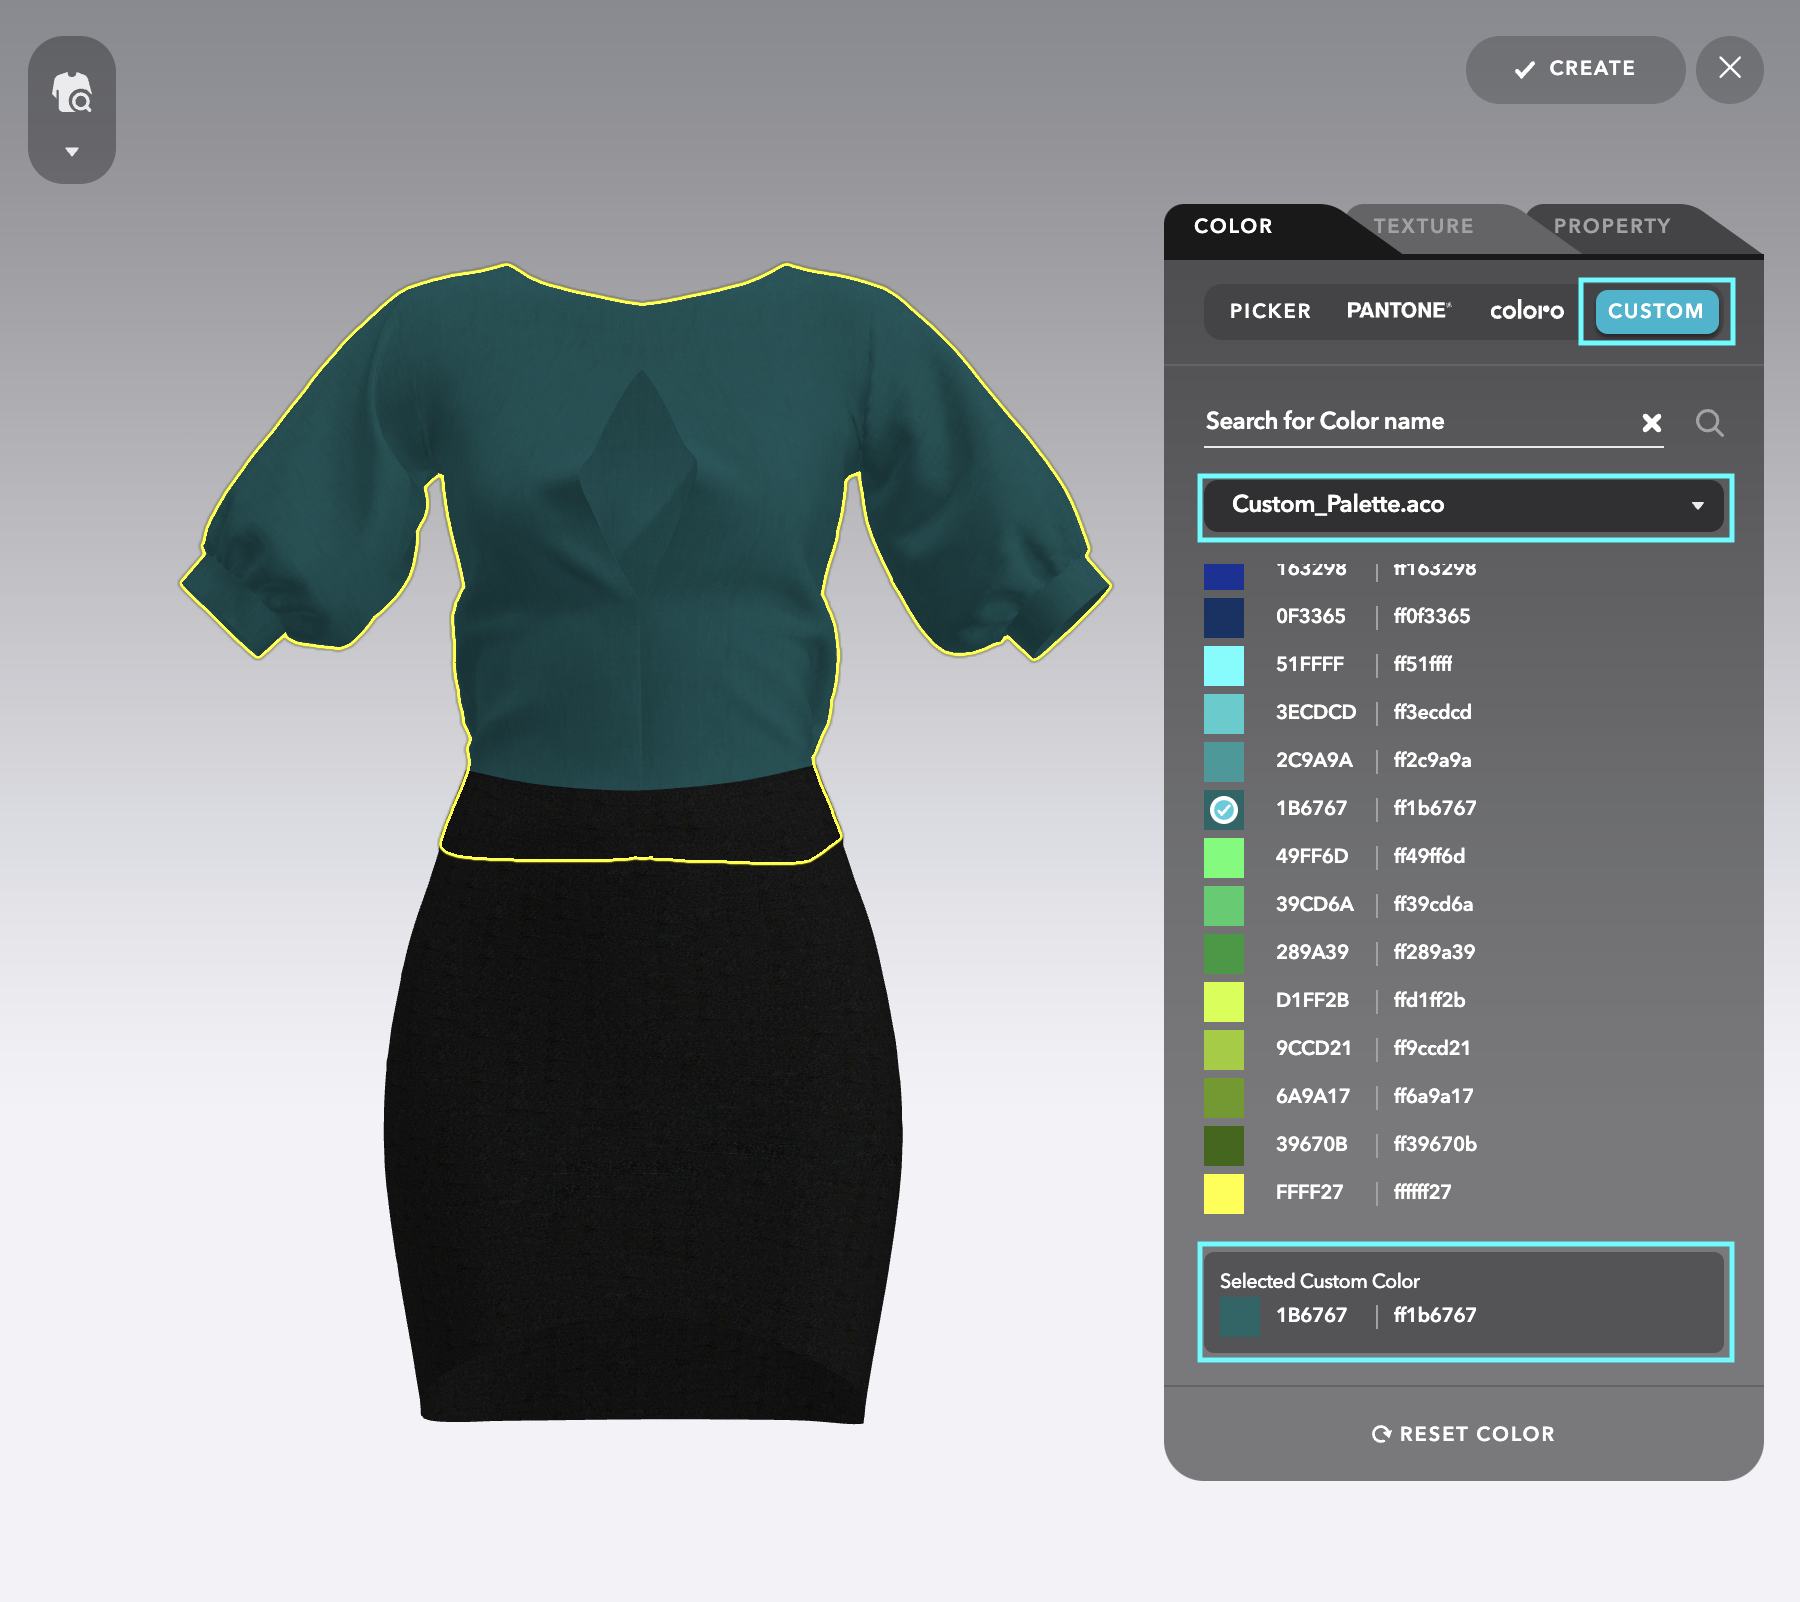
Task: Click the search magnifier icon
Action: (x=1710, y=423)
